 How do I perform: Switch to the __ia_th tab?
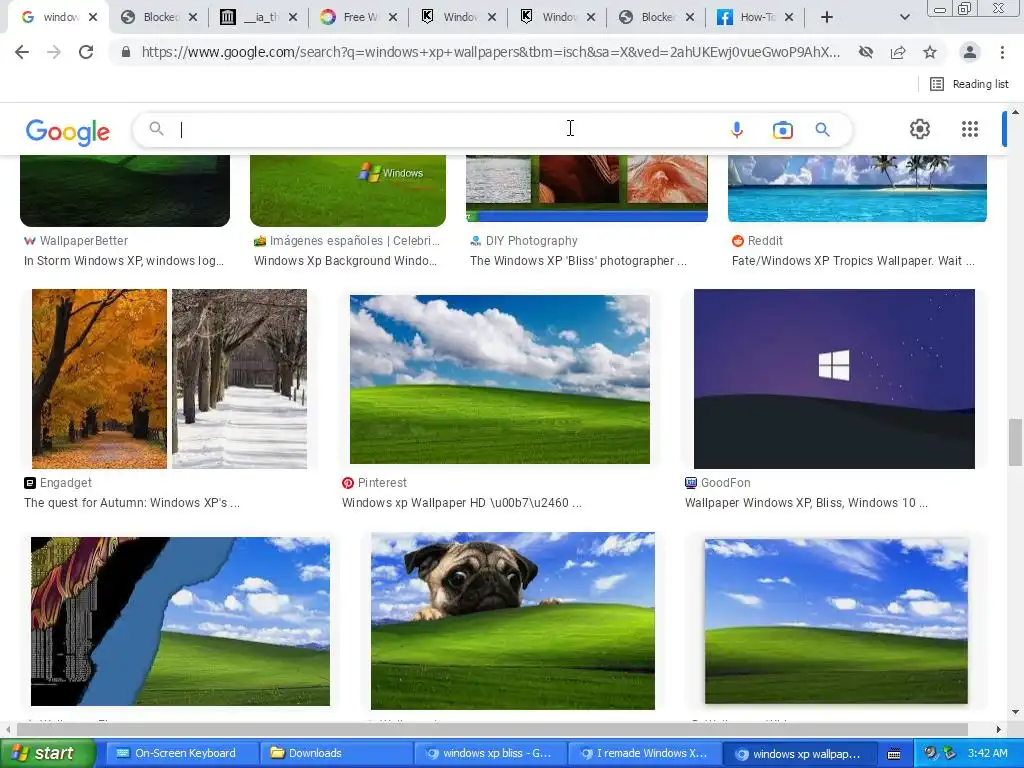(x=260, y=18)
